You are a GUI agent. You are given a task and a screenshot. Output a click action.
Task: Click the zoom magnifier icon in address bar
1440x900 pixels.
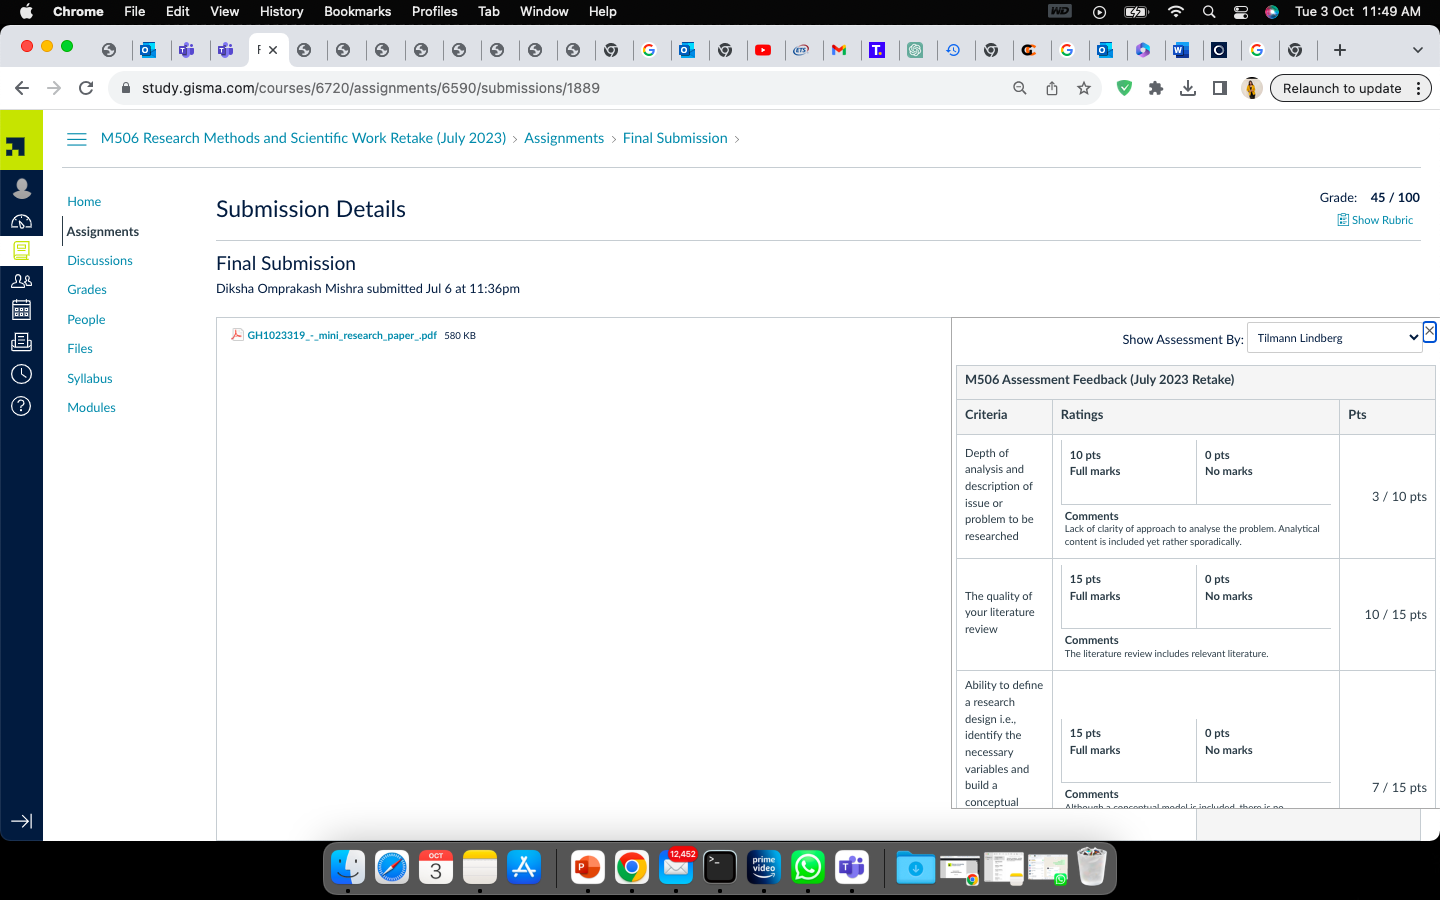click(x=1020, y=88)
